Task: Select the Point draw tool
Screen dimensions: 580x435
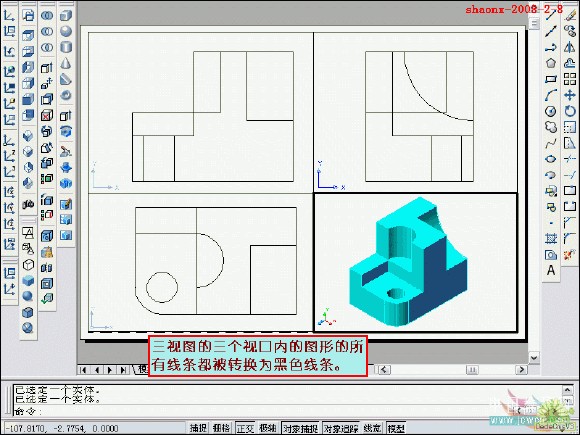Action: click(x=551, y=223)
